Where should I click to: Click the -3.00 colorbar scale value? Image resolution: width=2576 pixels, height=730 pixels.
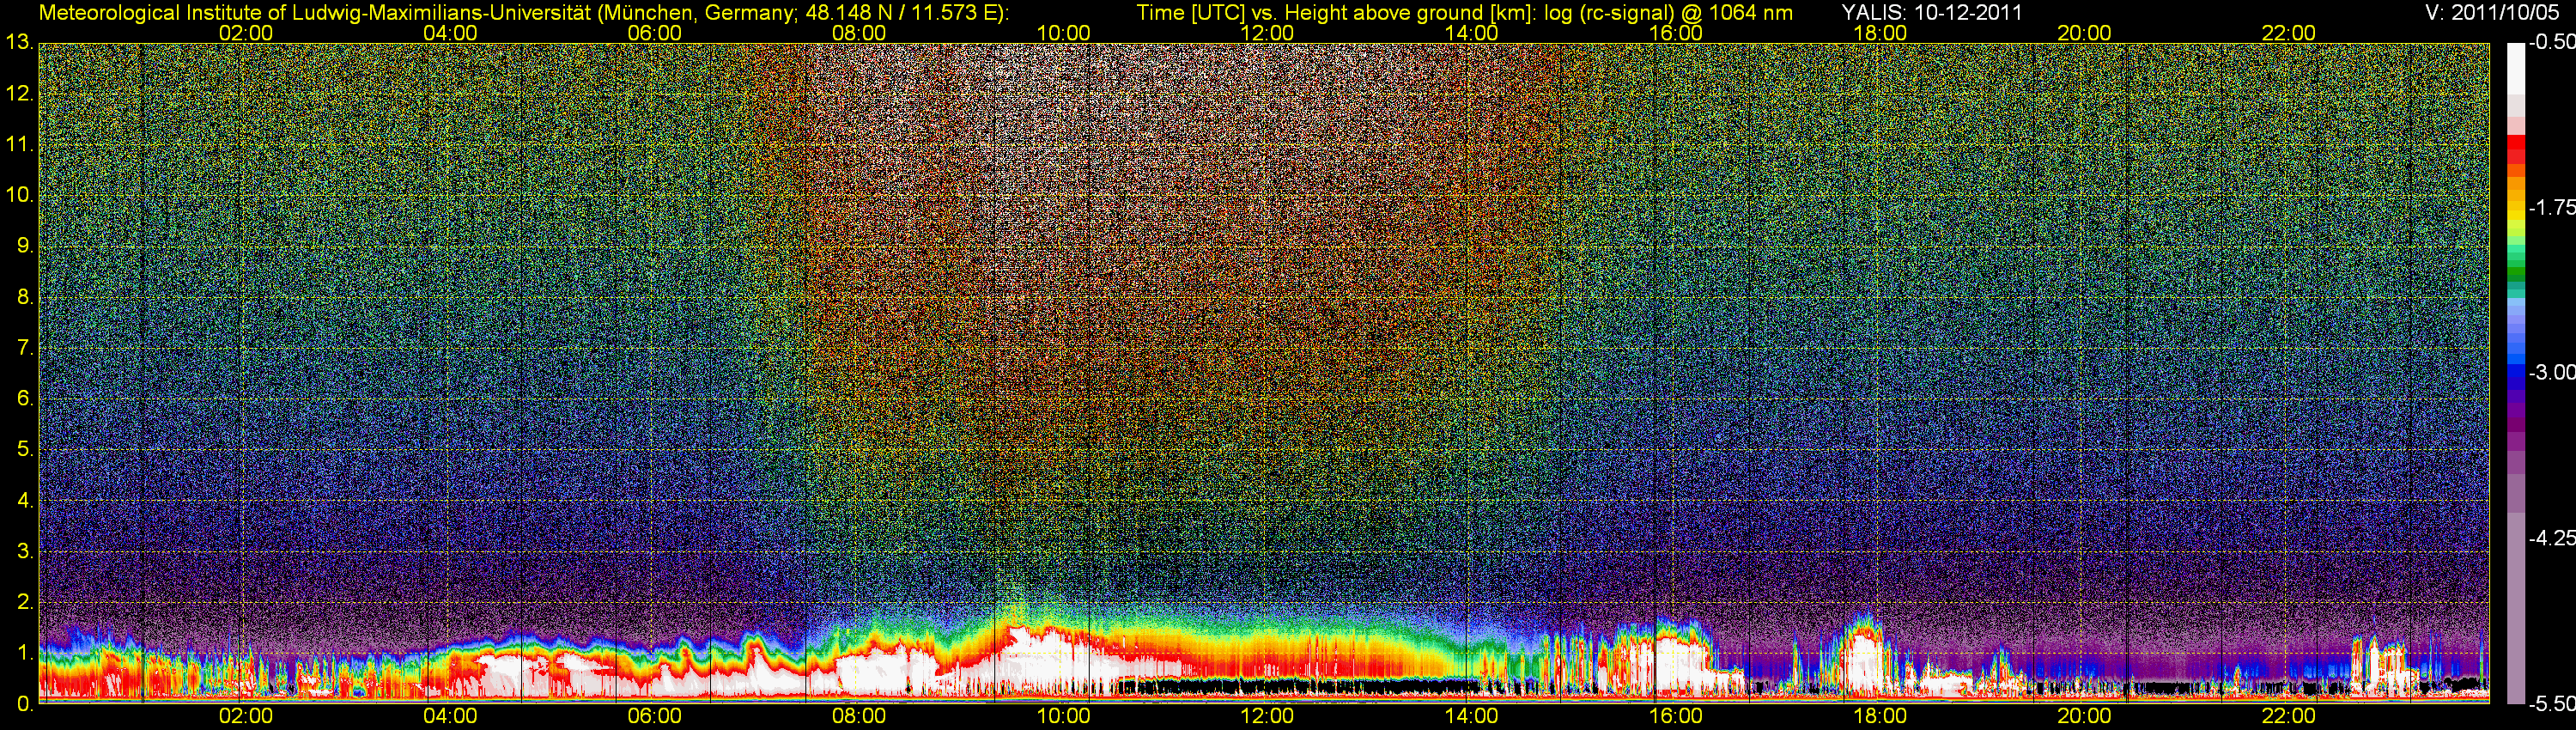point(2551,372)
